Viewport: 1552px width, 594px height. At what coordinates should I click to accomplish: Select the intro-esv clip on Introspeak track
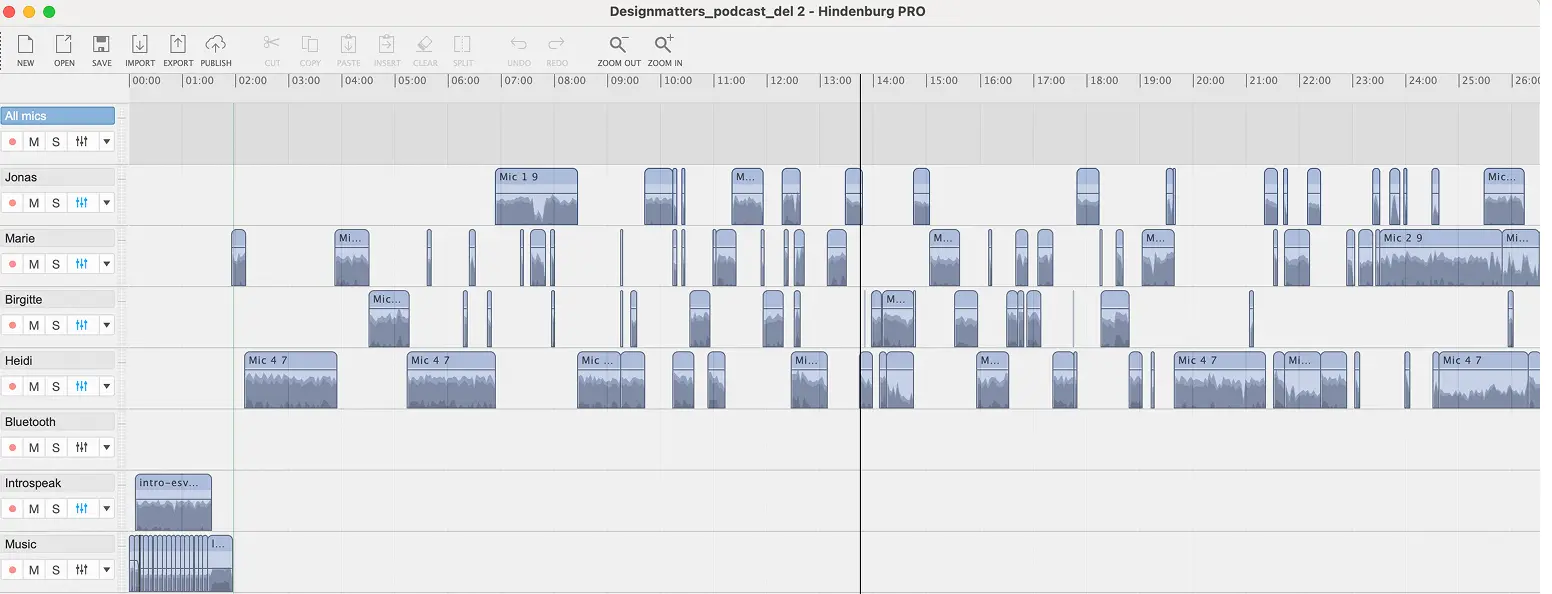point(173,503)
